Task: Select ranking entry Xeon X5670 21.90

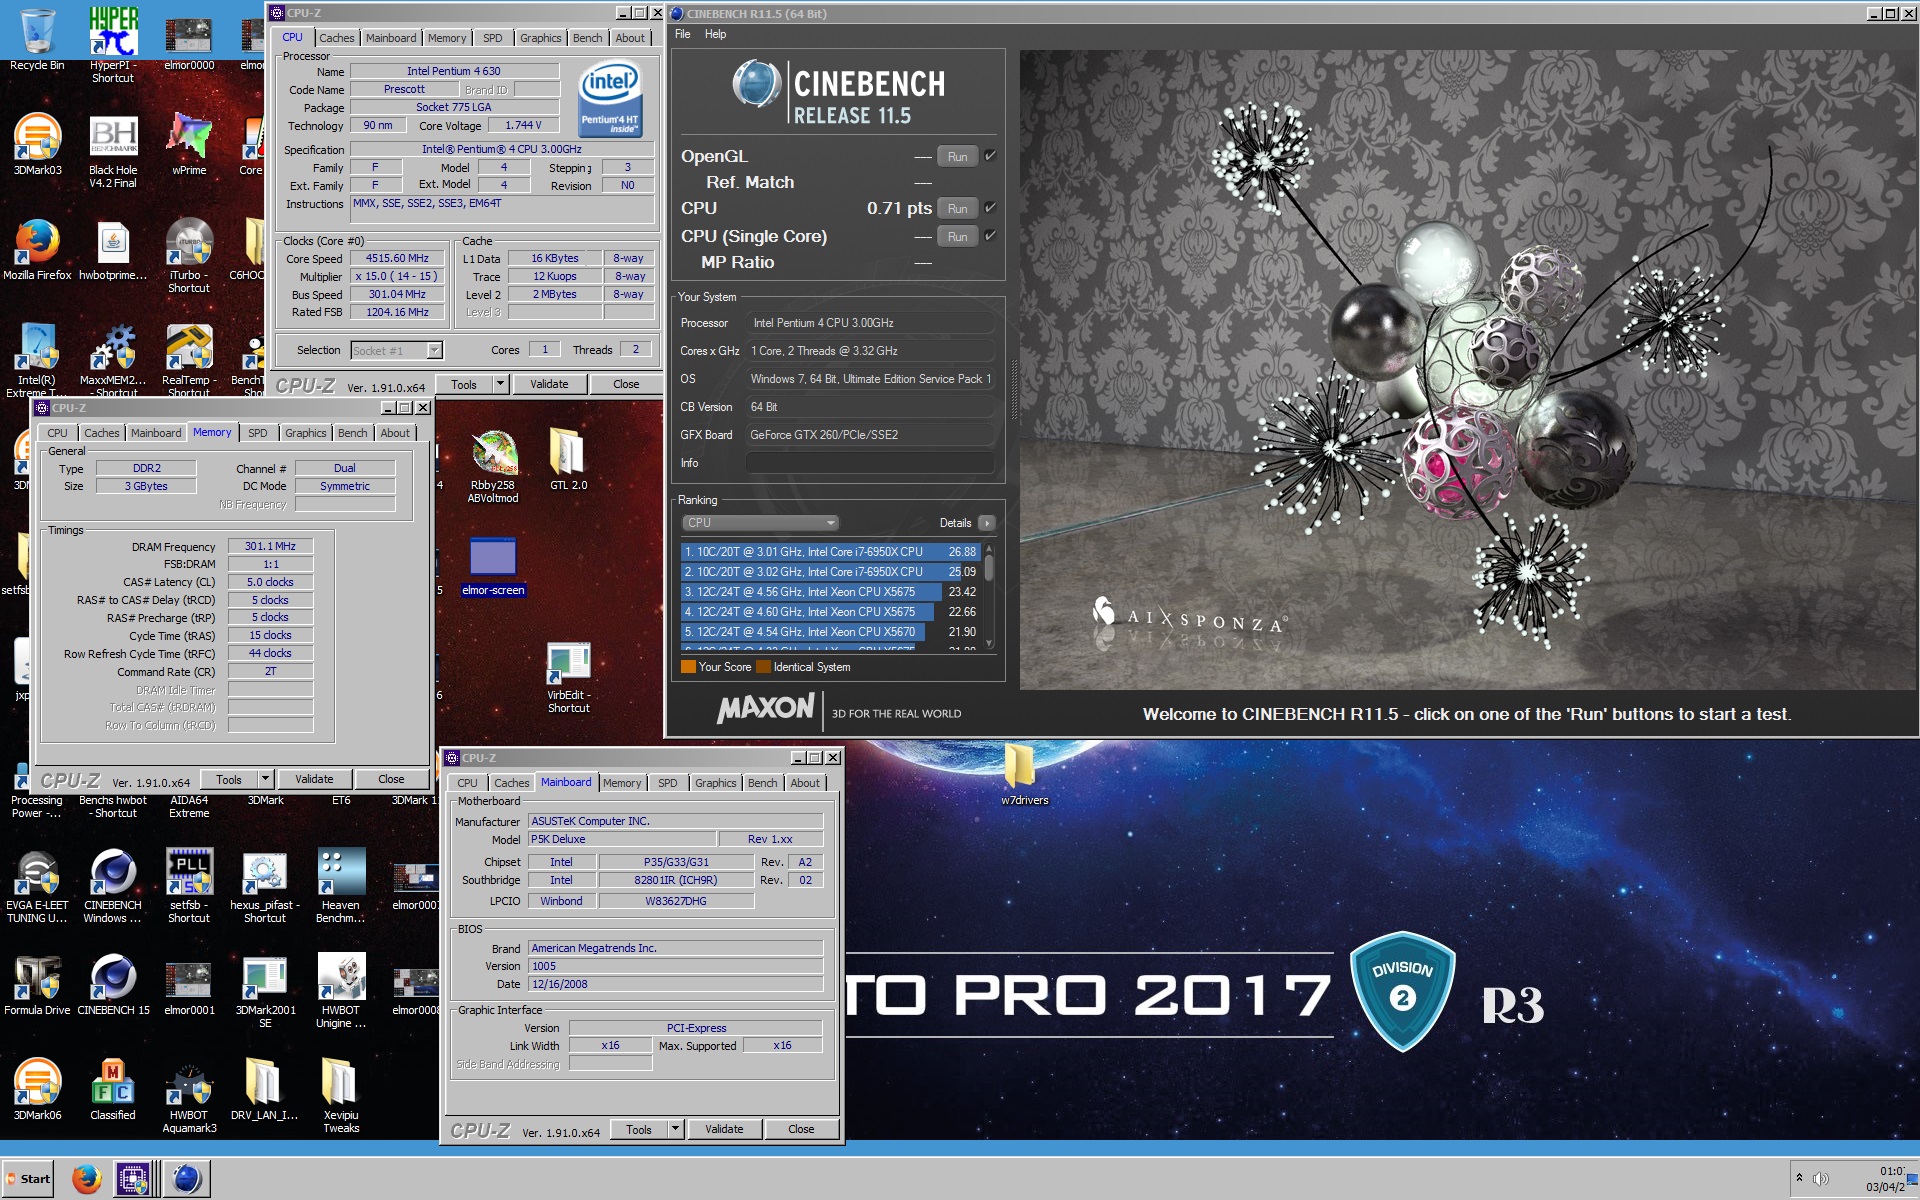Action: tap(831, 632)
